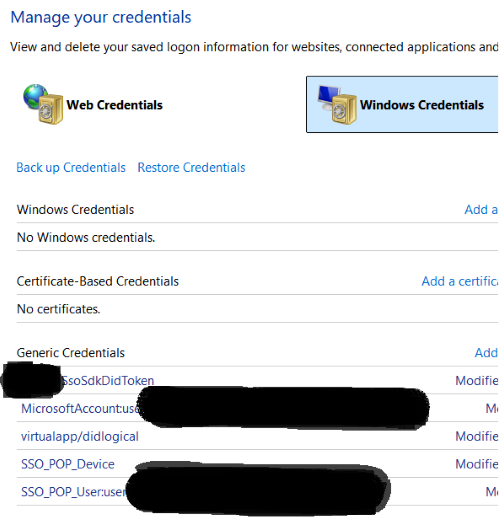Expand the SSO_POP_User:user credential entry
The height and width of the screenshot is (531, 500).
74,492
